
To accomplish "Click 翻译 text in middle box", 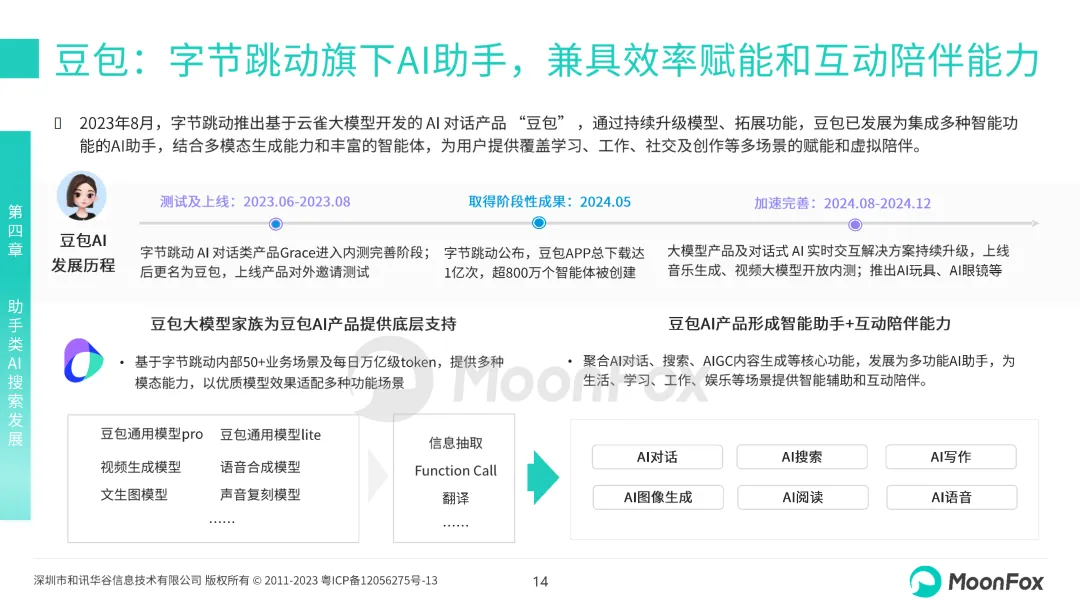I will 455,498.
